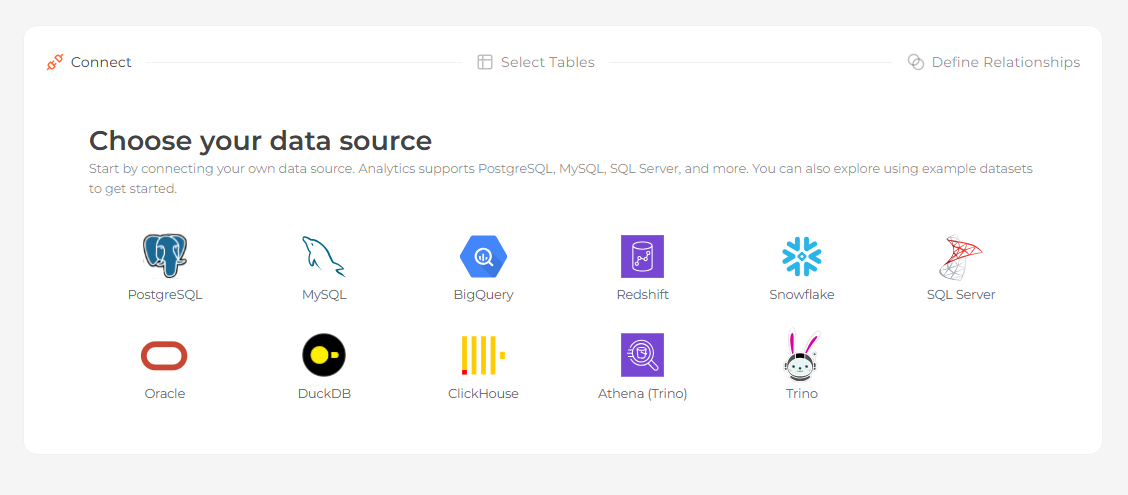This screenshot has width=1128, height=495.
Task: Select the Redshift purple icon
Action: point(642,256)
